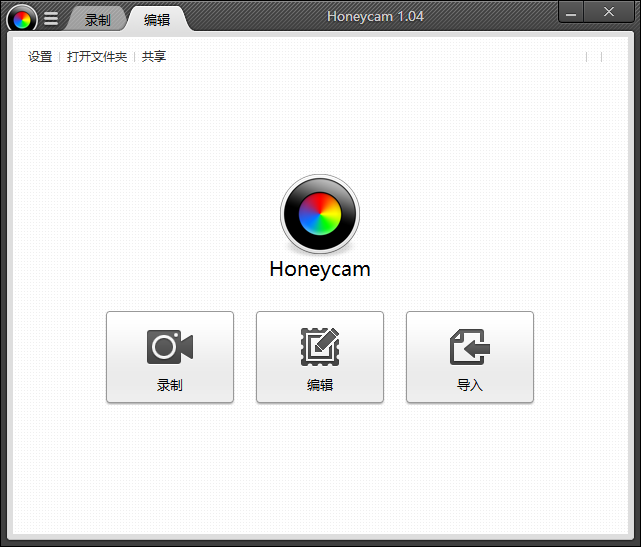This screenshot has width=641, height=547.
Task: Open the hamburger menu
Action: (51, 19)
